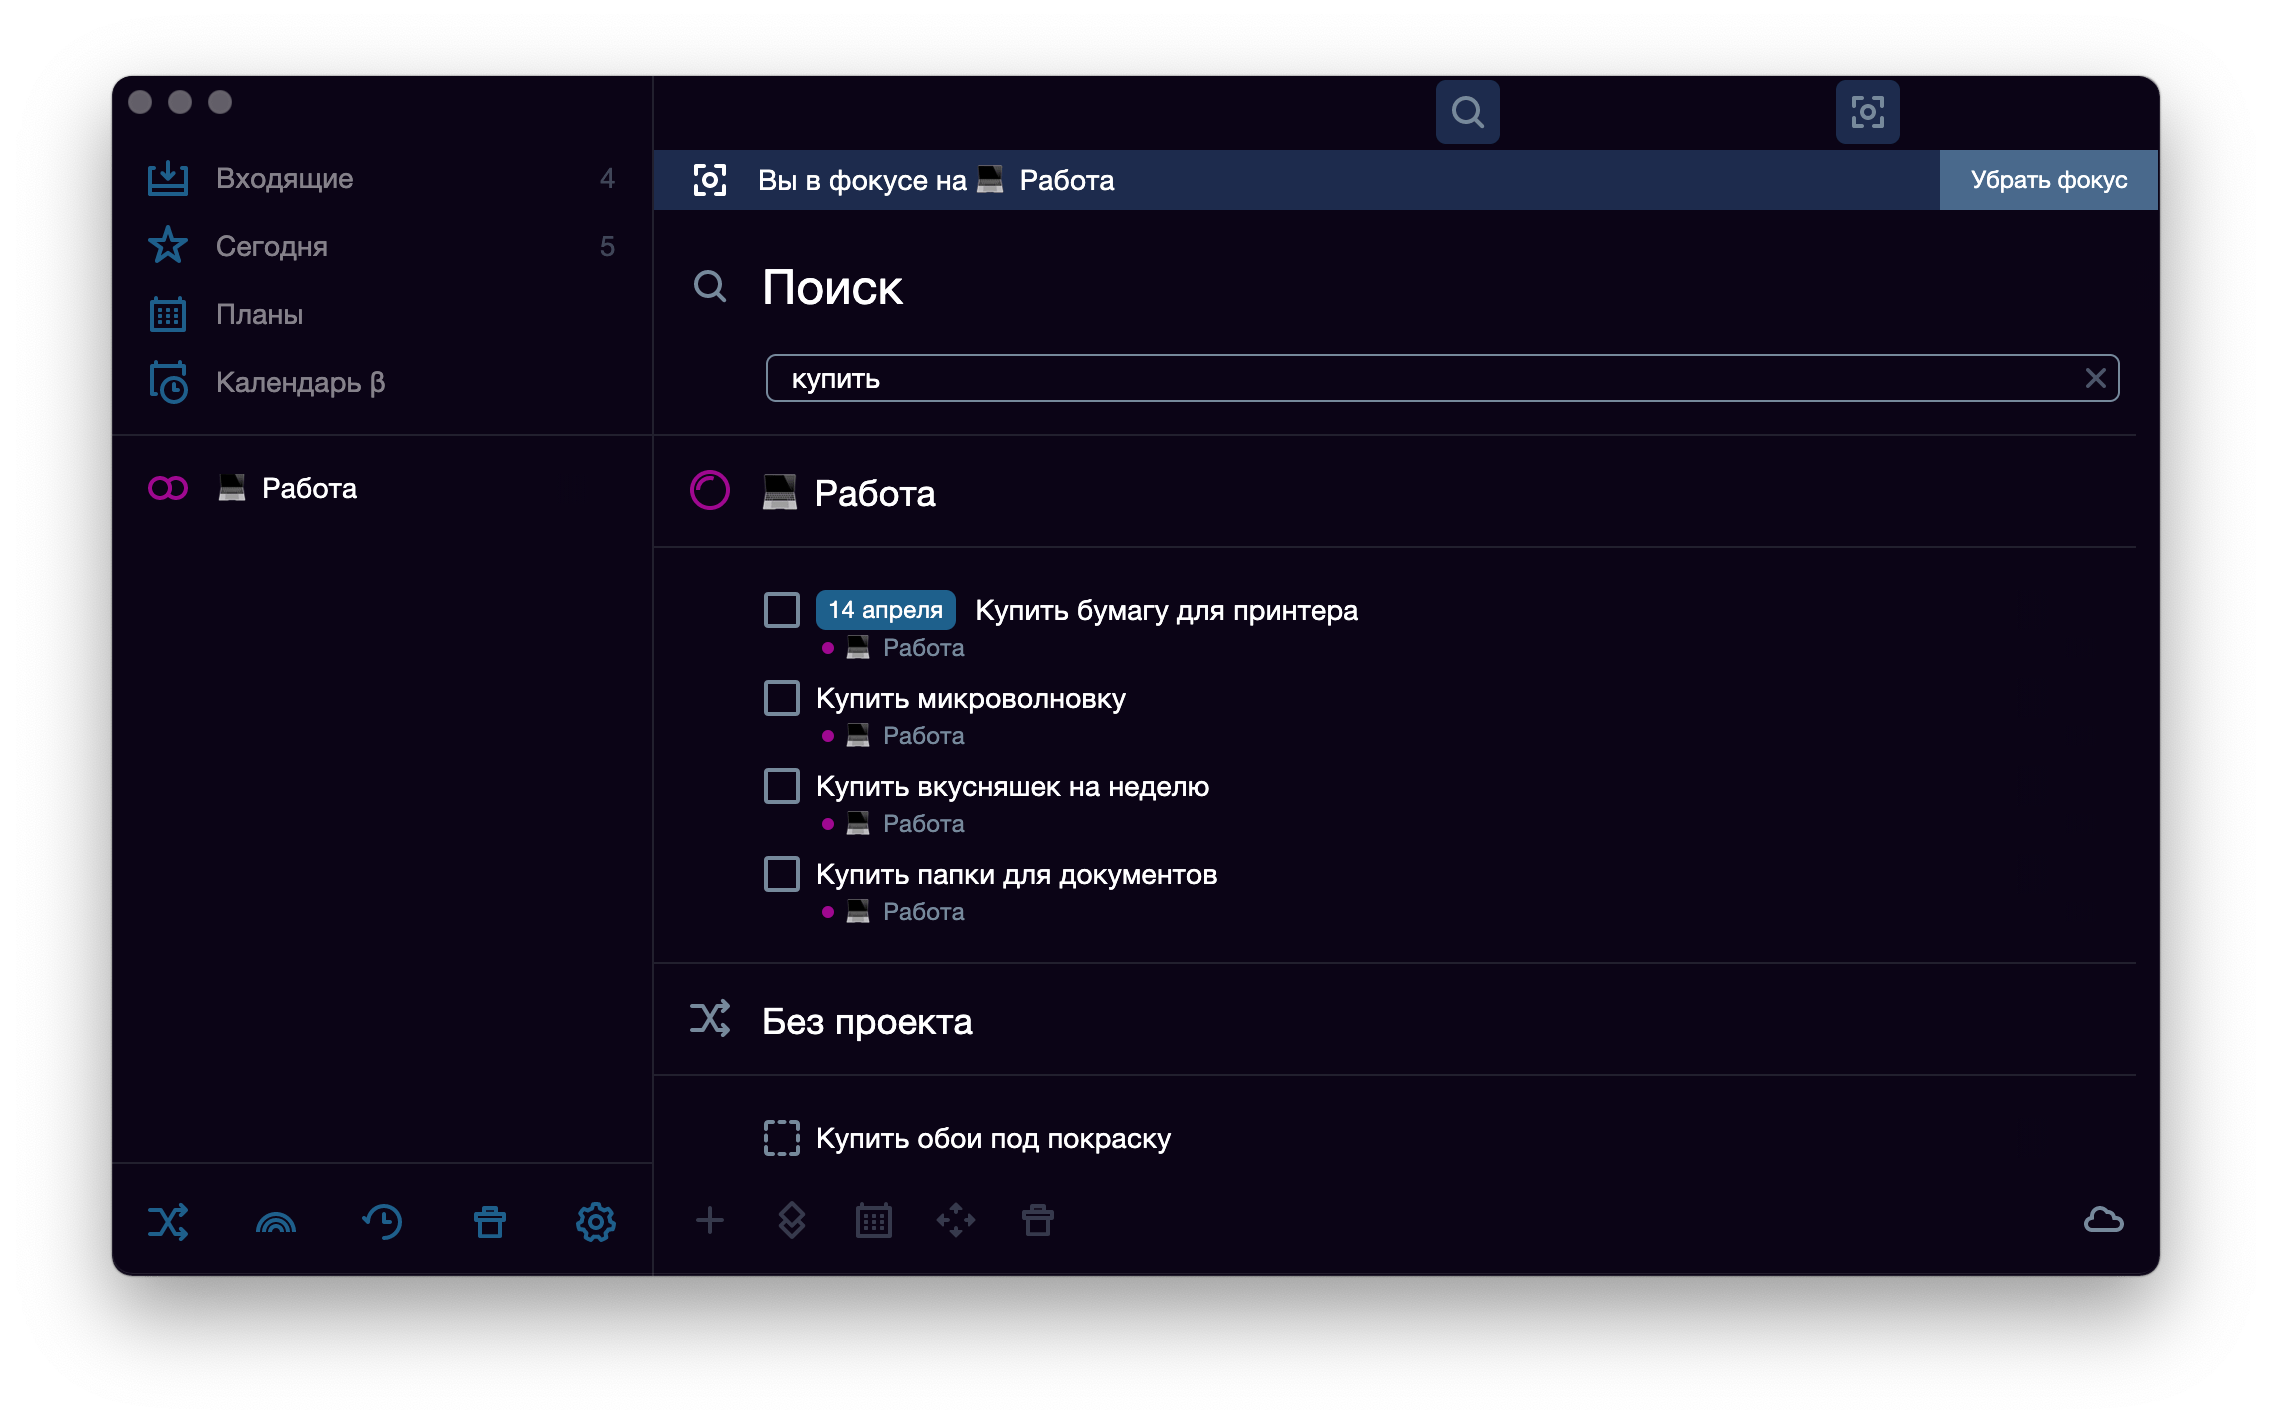Image resolution: width=2272 pixels, height=1424 pixels.
Task: Clear the search field with X
Action: [x=2095, y=378]
